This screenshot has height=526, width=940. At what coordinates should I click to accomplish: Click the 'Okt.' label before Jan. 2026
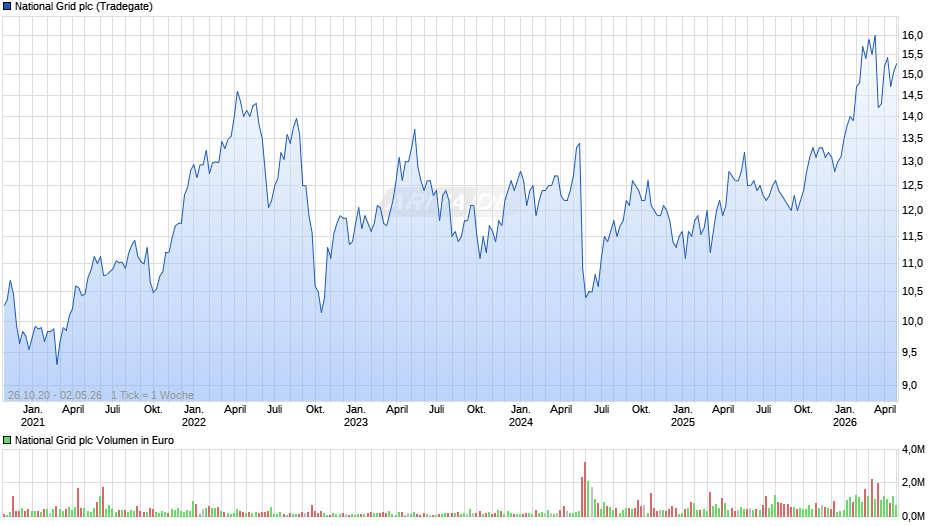click(803, 410)
